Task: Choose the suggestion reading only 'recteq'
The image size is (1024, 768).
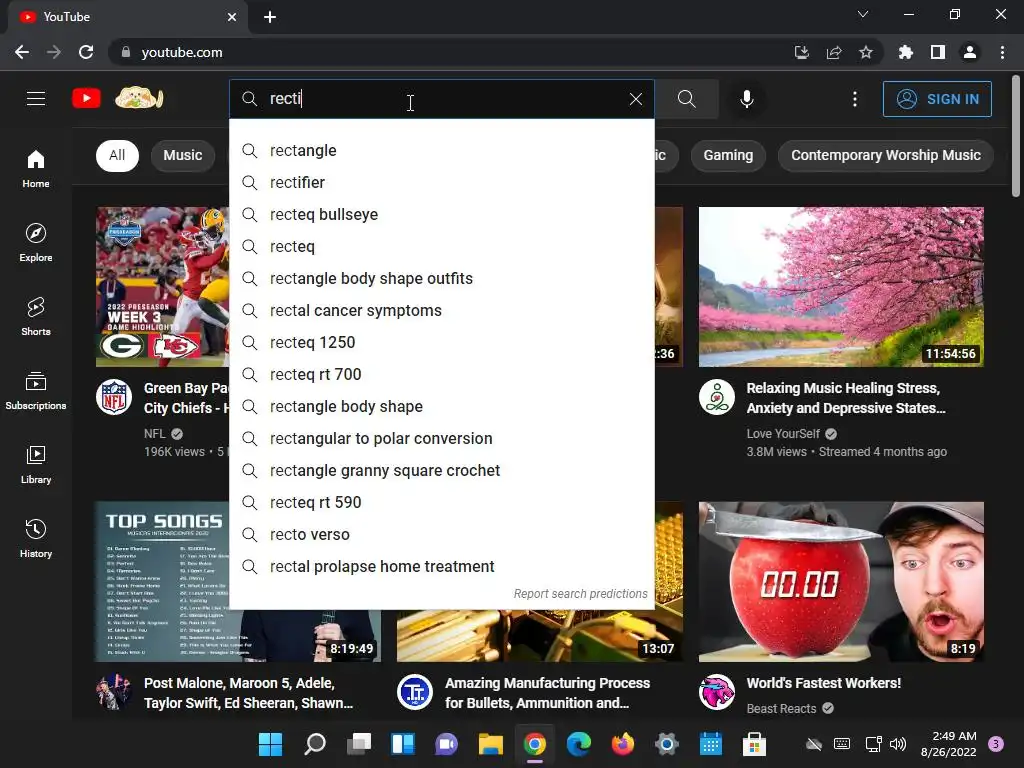Action: point(442,246)
